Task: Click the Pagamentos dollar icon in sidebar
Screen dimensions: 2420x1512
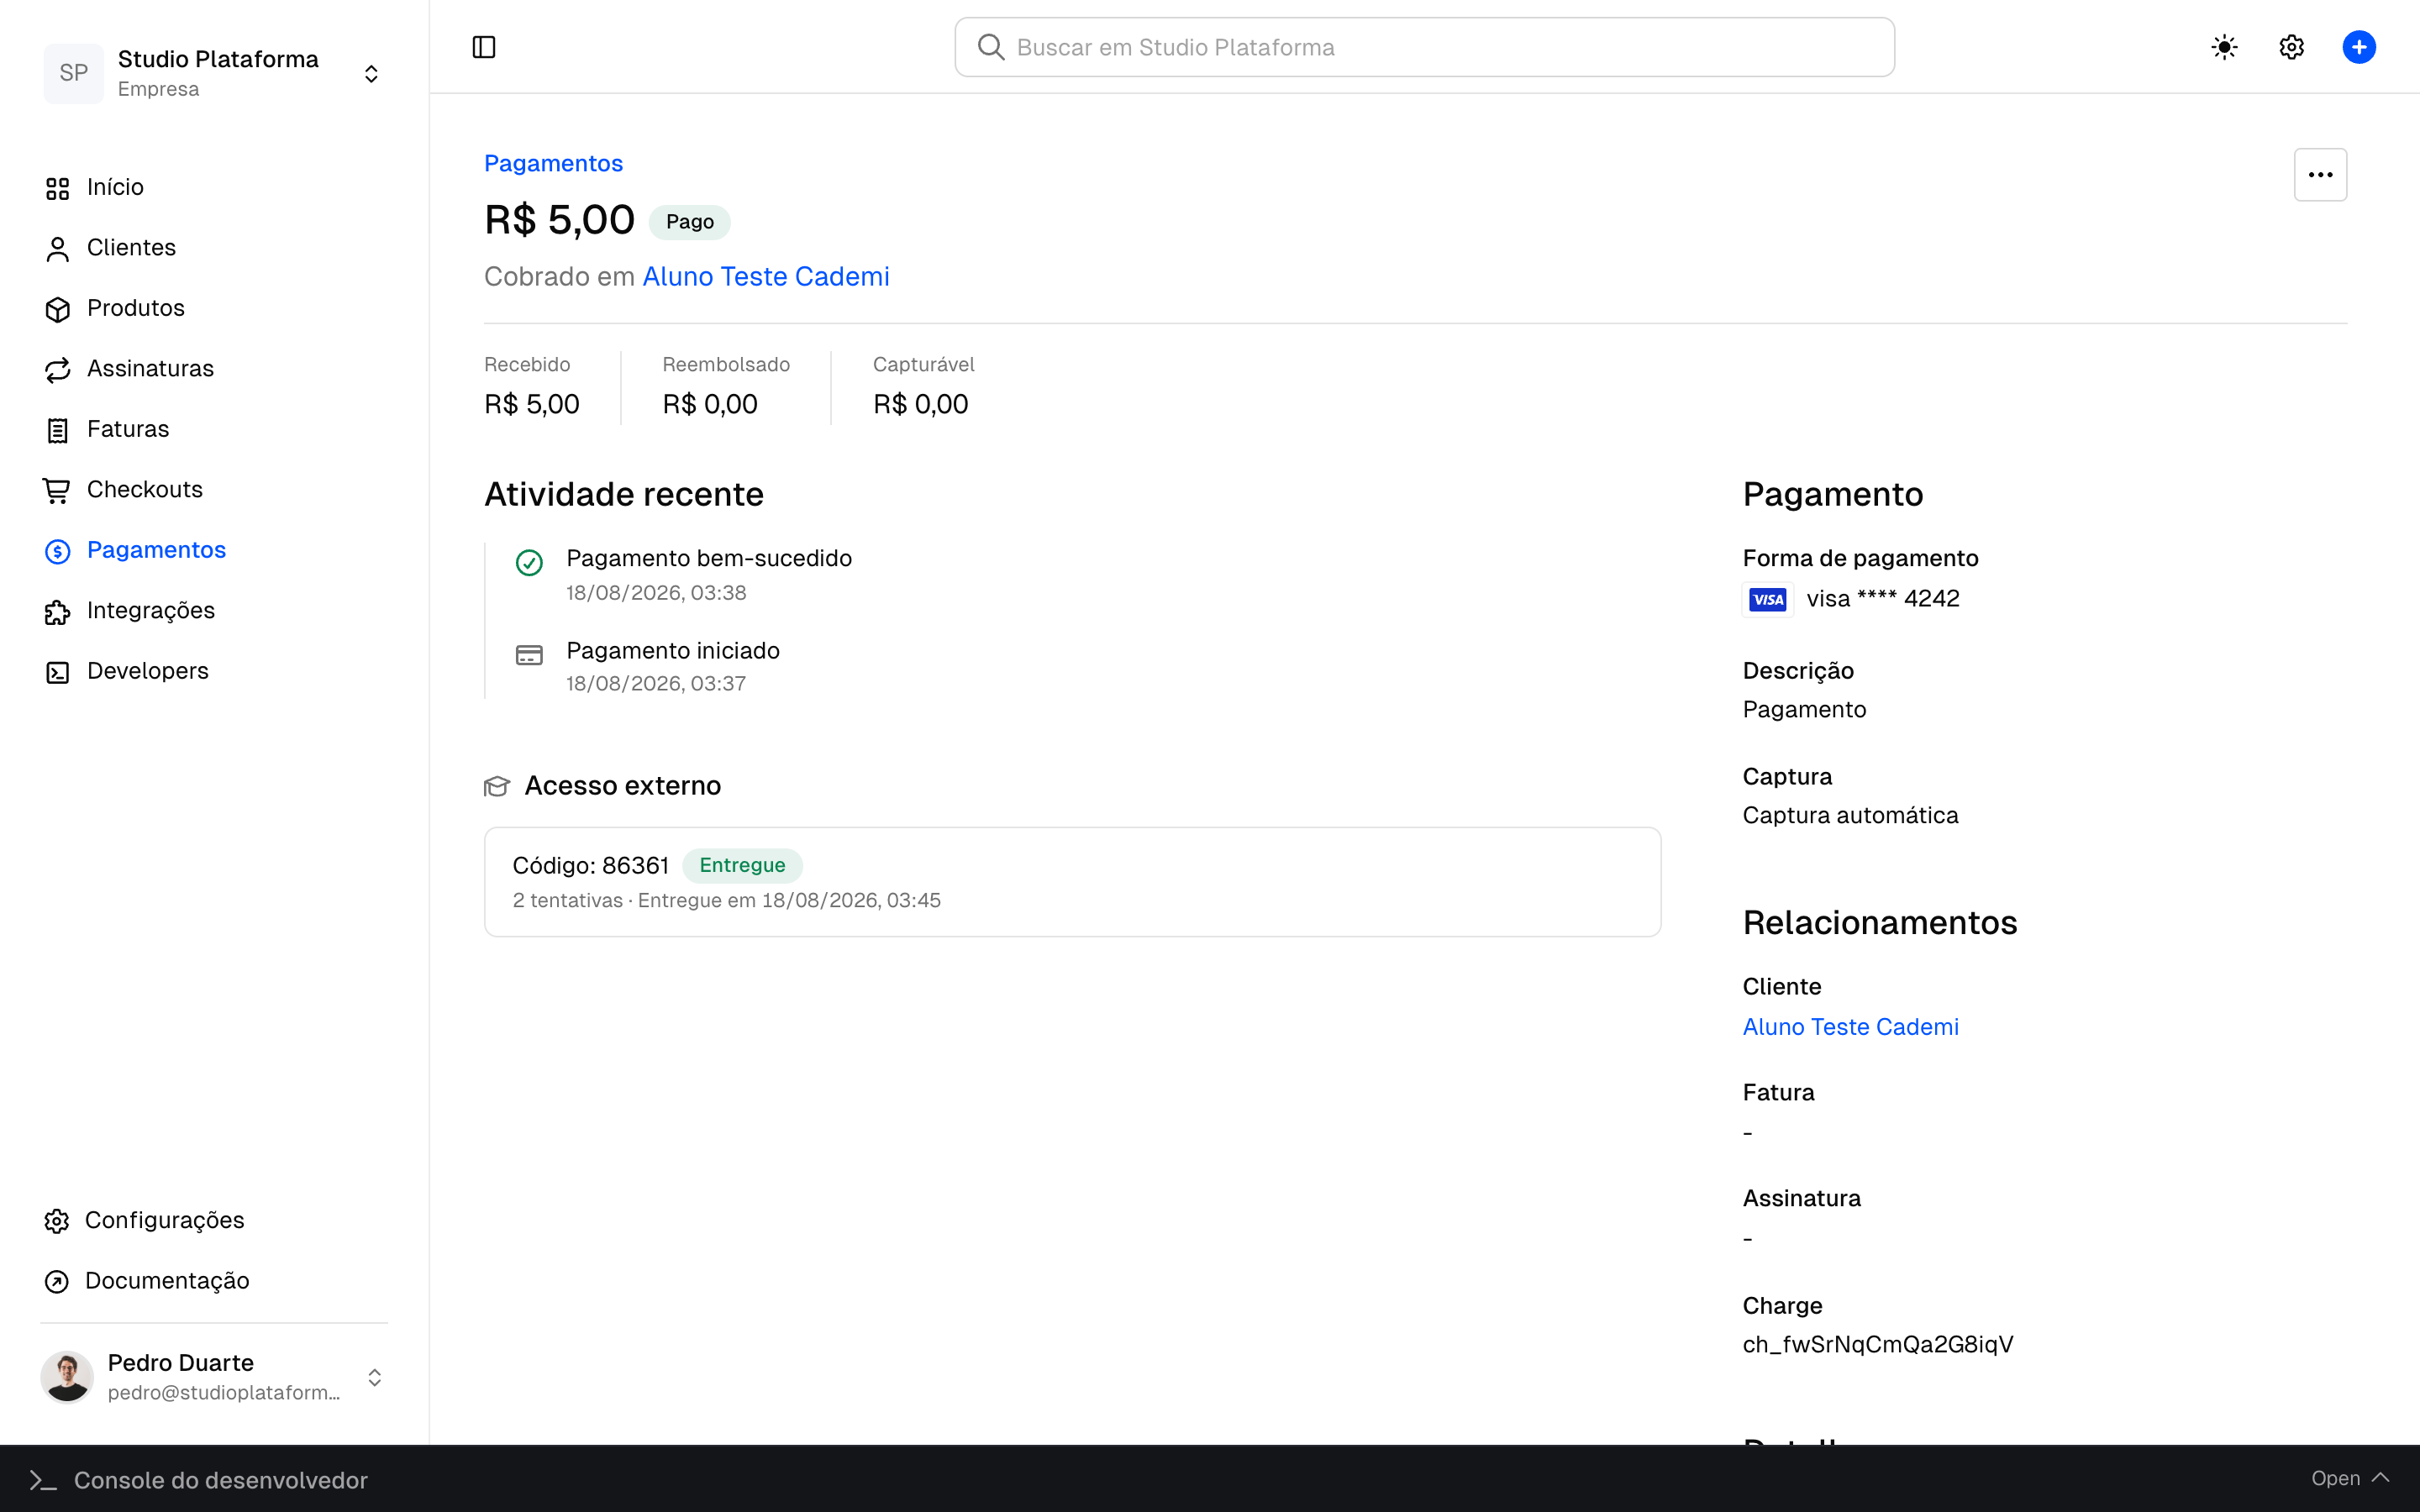Action: point(57,551)
